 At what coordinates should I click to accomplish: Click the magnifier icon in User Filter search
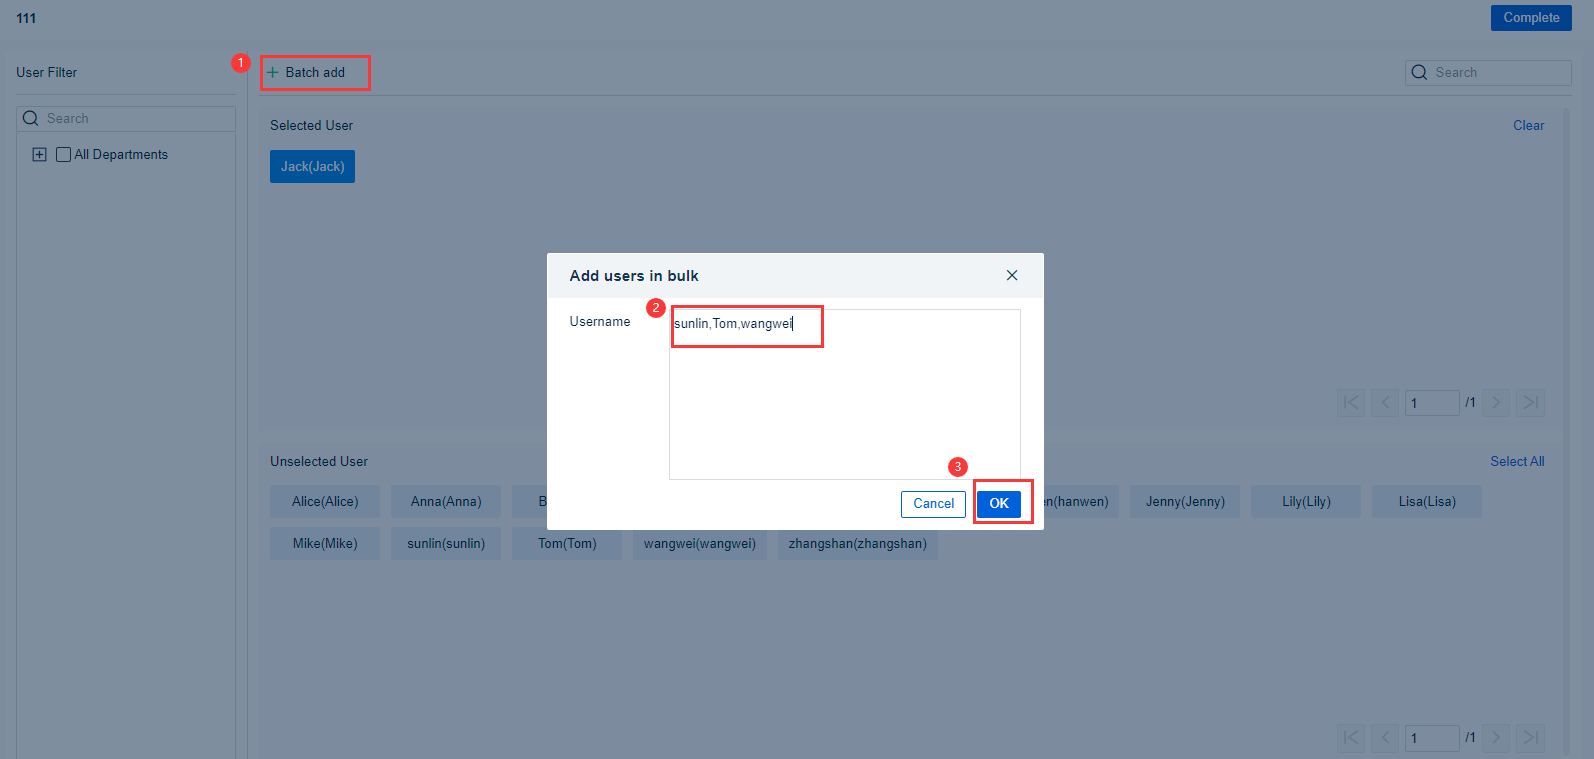point(31,118)
